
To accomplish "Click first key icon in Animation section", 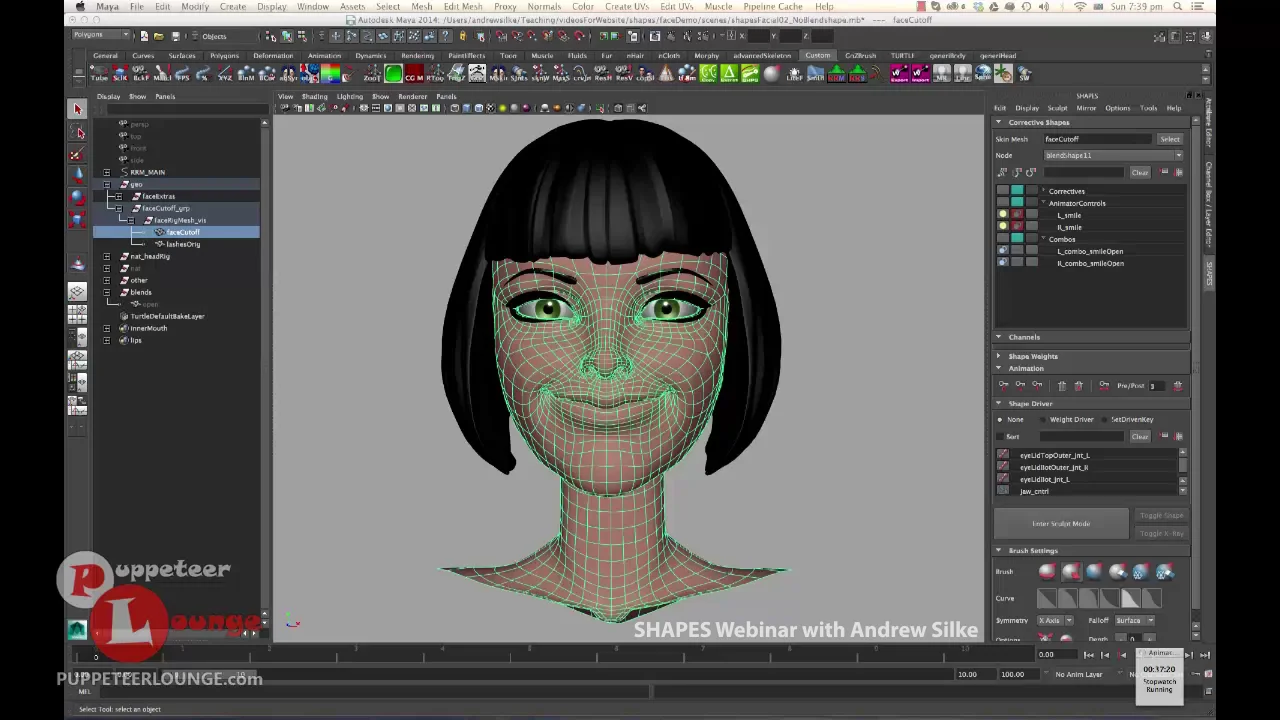I will tap(1004, 385).
